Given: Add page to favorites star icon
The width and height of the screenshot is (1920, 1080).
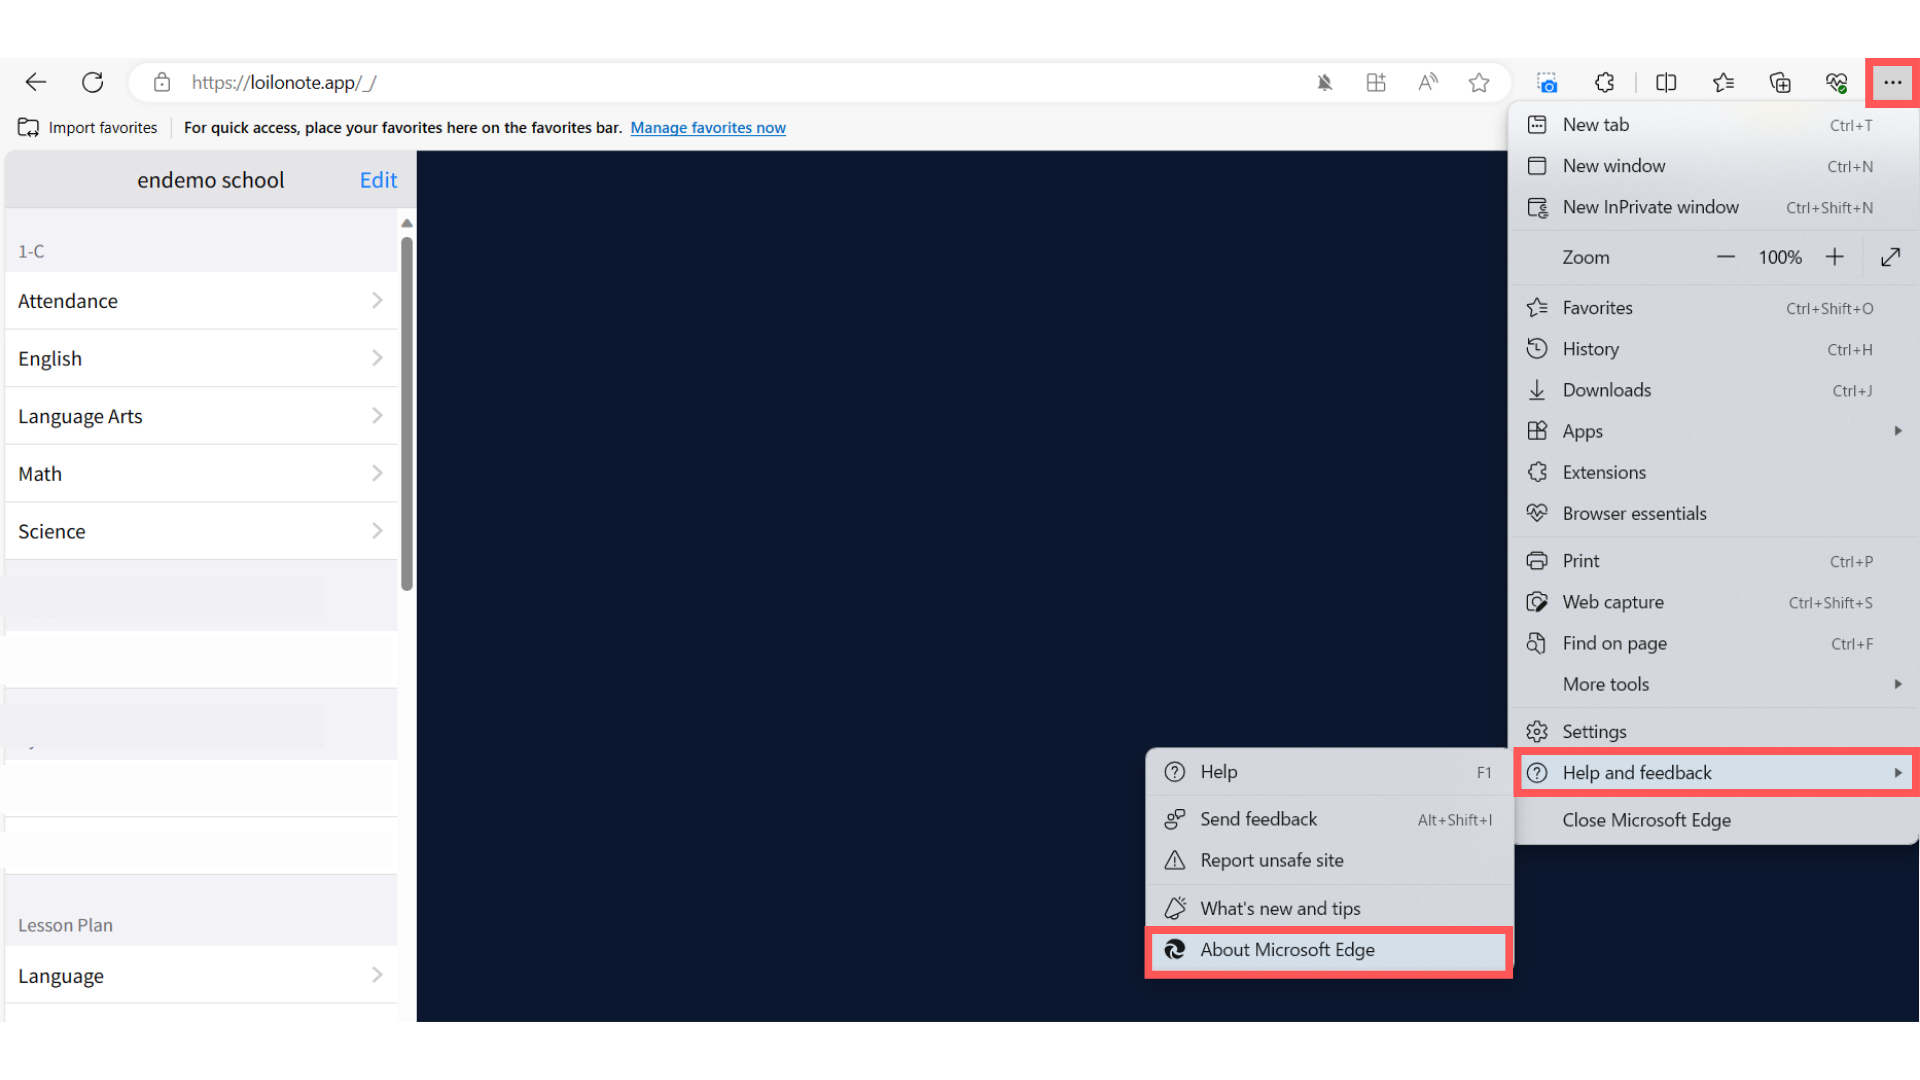Looking at the screenshot, I should [1479, 82].
